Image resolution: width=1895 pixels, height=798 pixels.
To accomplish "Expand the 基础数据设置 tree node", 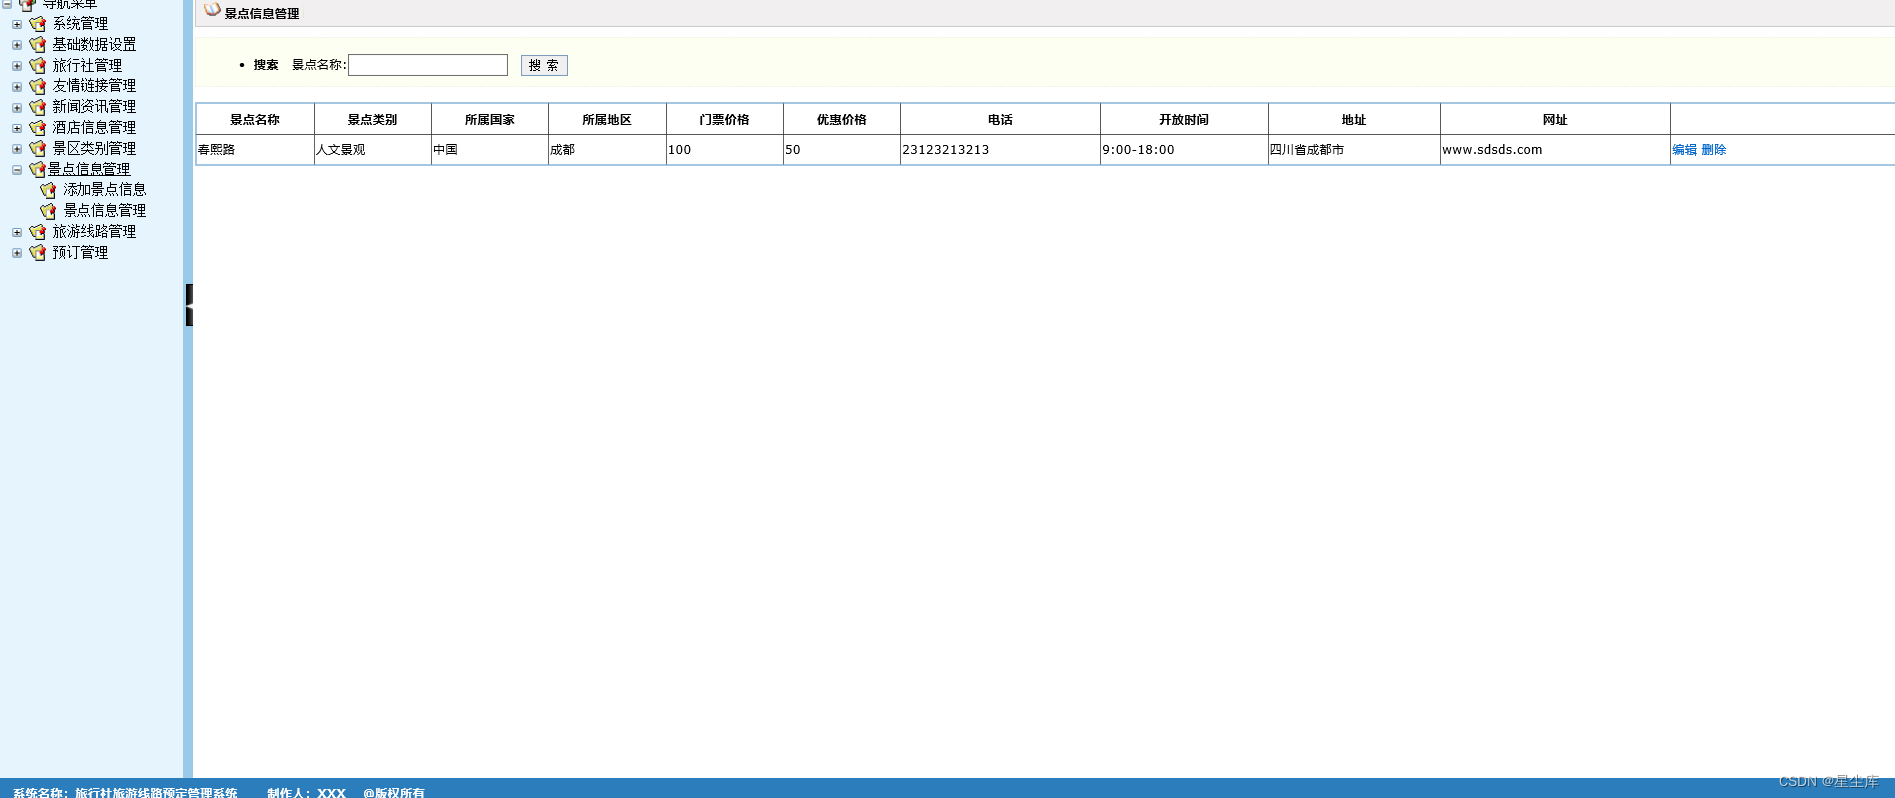I will point(17,45).
